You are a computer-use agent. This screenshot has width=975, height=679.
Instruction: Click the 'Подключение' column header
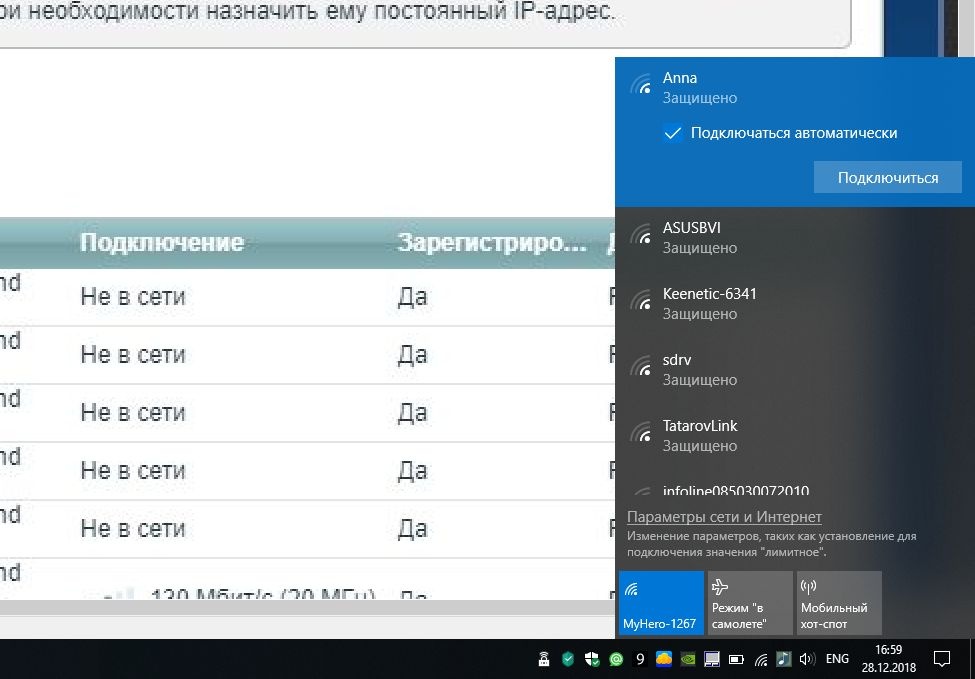point(162,243)
